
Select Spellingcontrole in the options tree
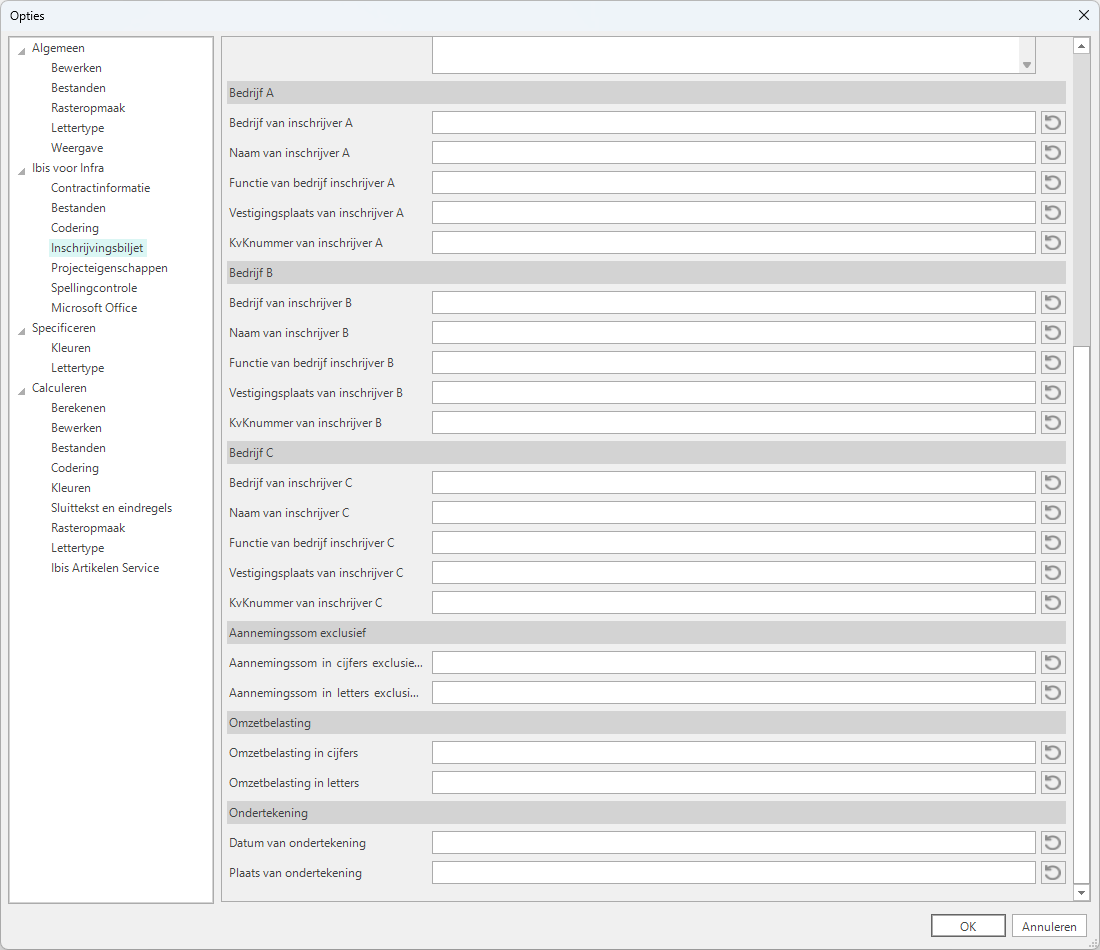pyautogui.click(x=94, y=288)
